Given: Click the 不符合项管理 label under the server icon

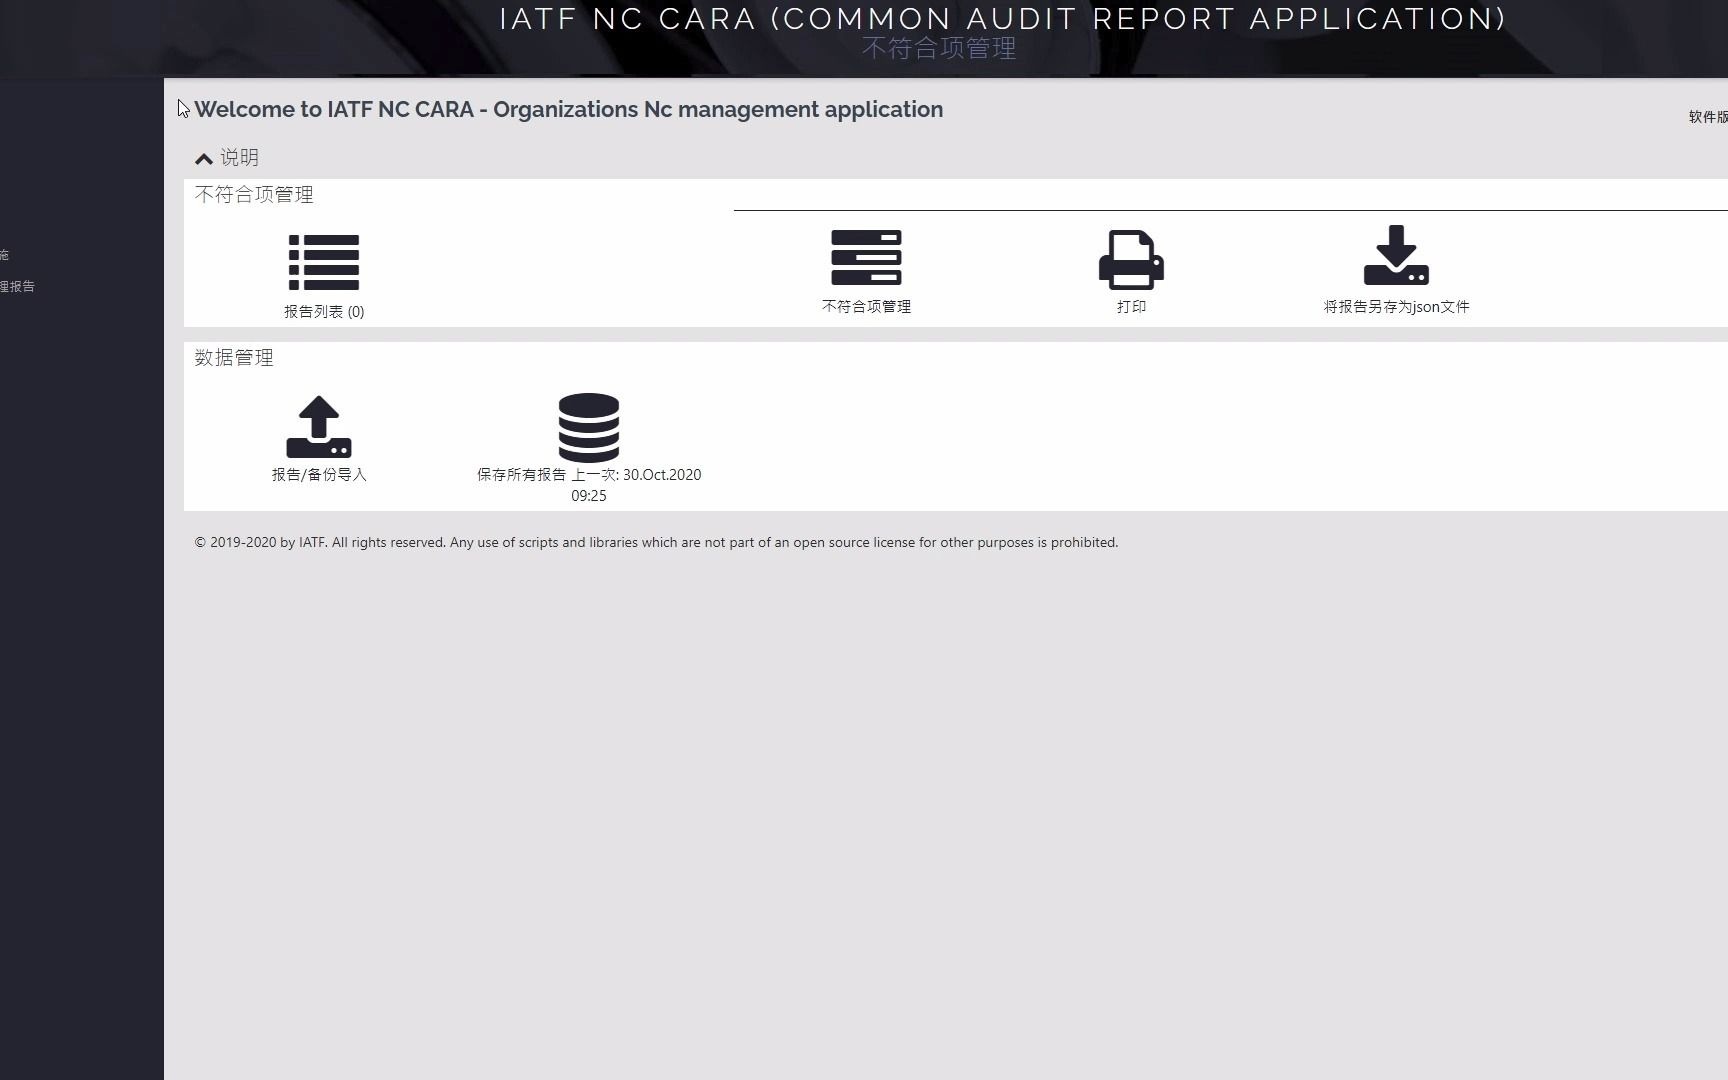Looking at the screenshot, I should pyautogui.click(x=866, y=307).
